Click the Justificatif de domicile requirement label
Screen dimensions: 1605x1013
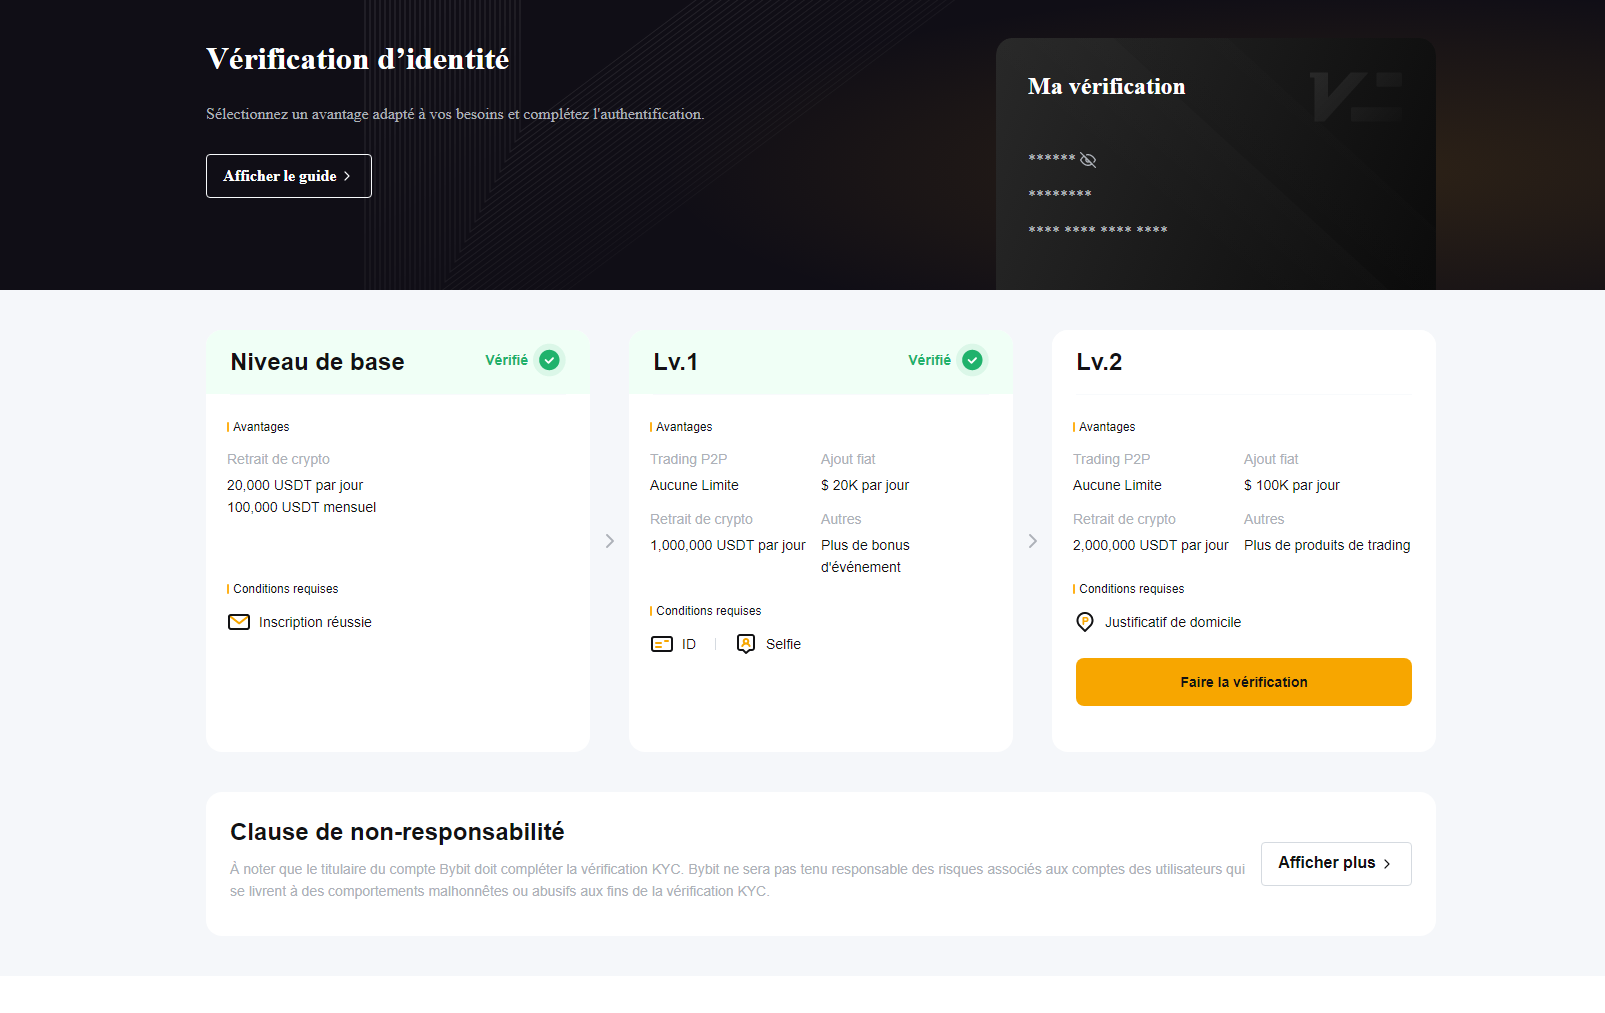pyautogui.click(x=1172, y=622)
